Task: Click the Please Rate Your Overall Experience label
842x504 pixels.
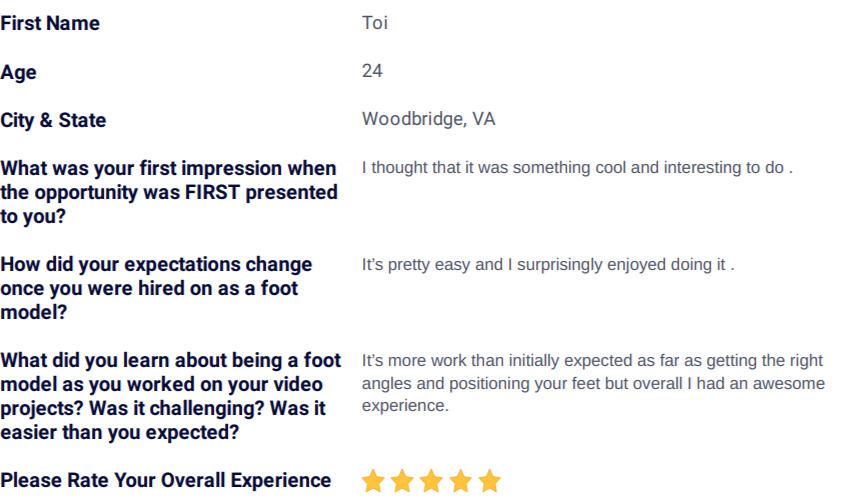Action: 165,480
